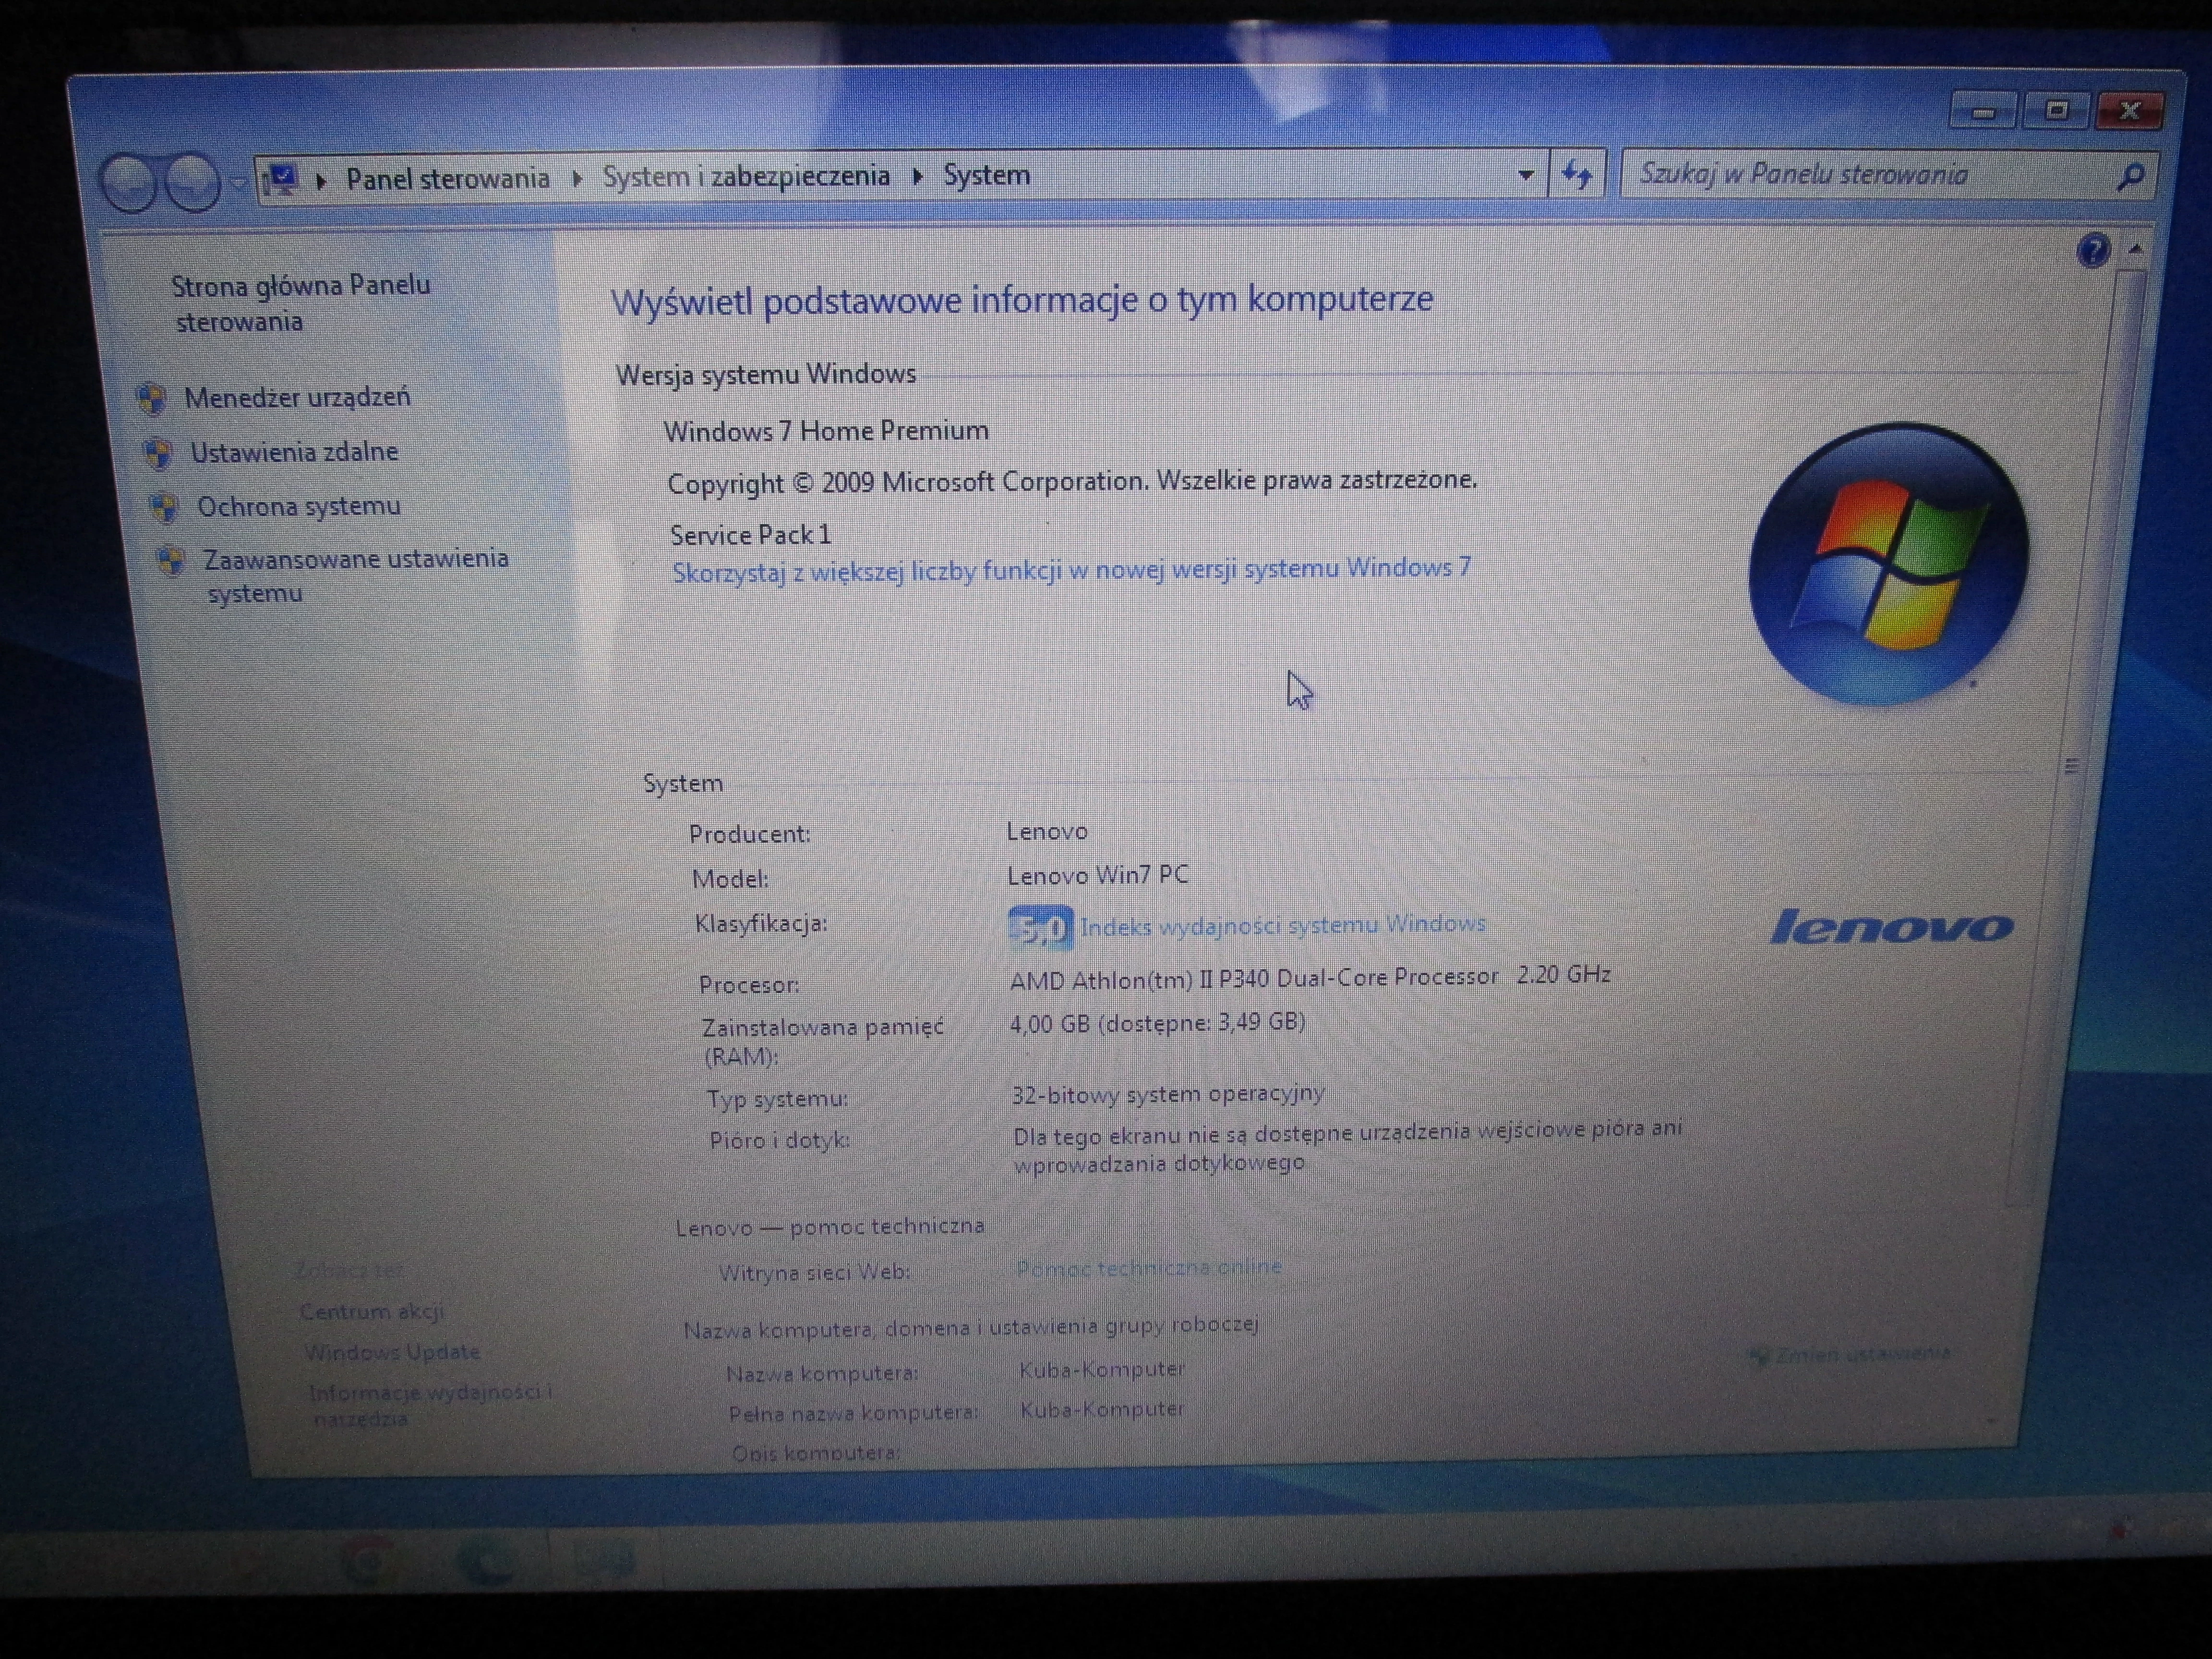Click the refresh button in address bar
Image resolution: width=2212 pixels, height=1659 pixels.
coord(1577,174)
